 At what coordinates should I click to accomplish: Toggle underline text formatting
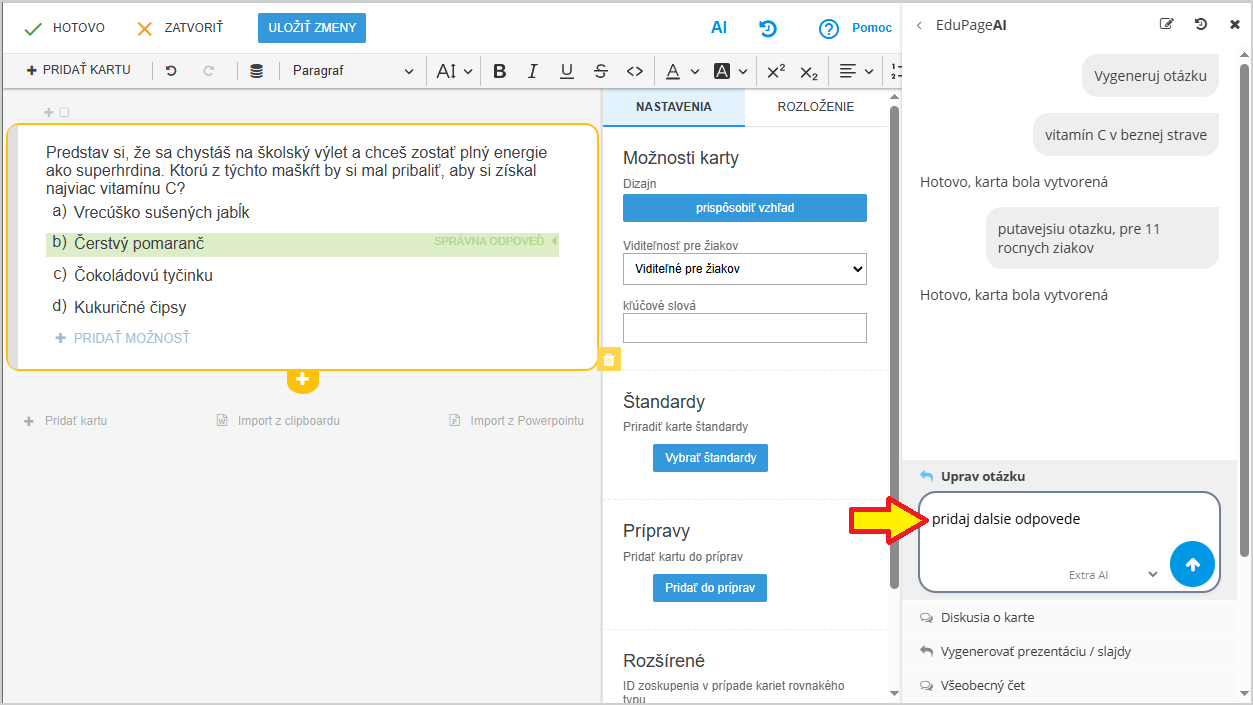coord(567,71)
